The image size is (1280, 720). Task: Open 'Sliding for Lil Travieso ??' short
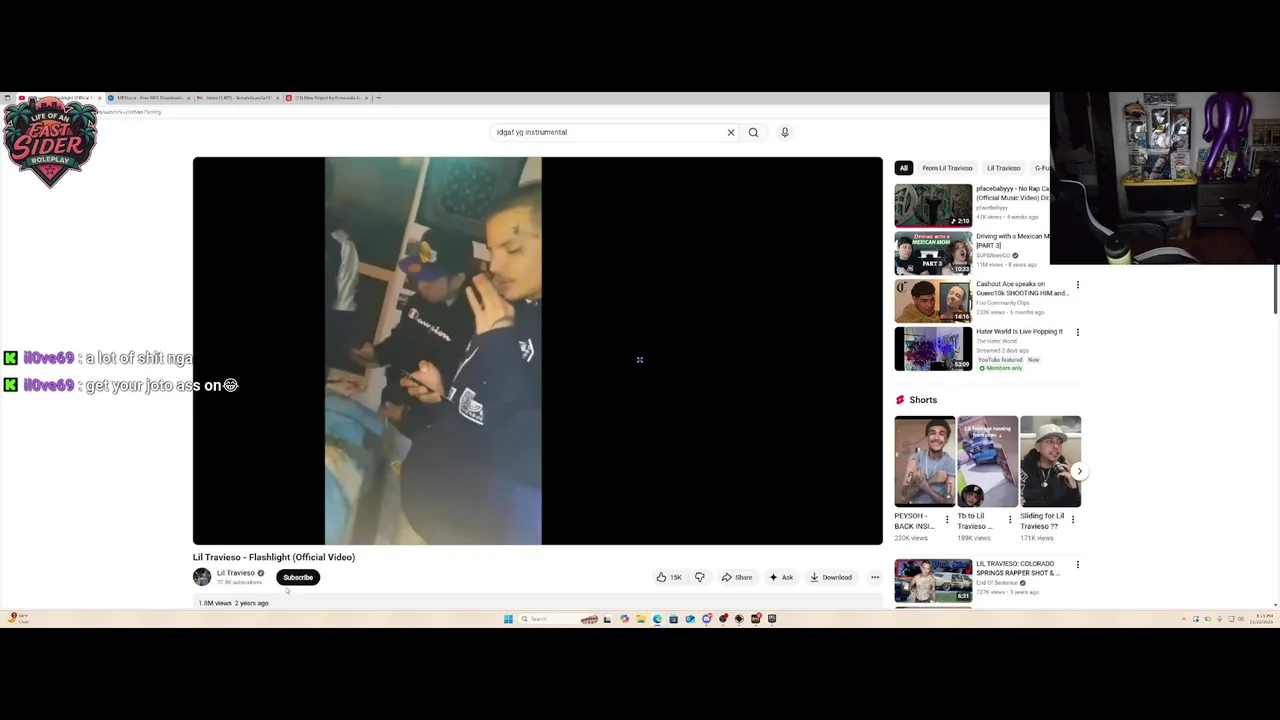point(1050,461)
